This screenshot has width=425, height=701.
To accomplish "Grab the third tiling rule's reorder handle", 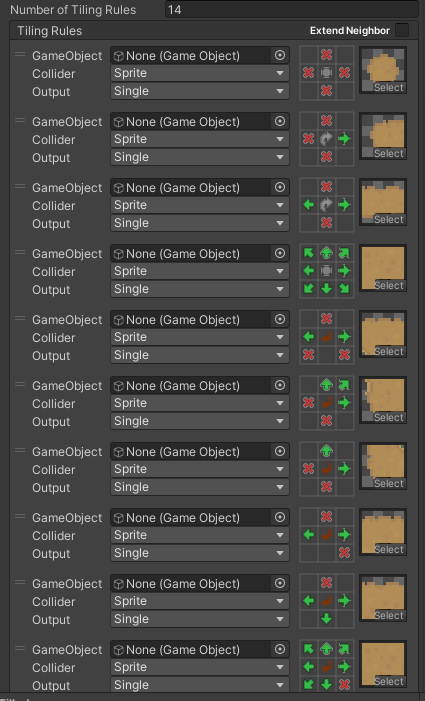I will [x=20, y=186].
